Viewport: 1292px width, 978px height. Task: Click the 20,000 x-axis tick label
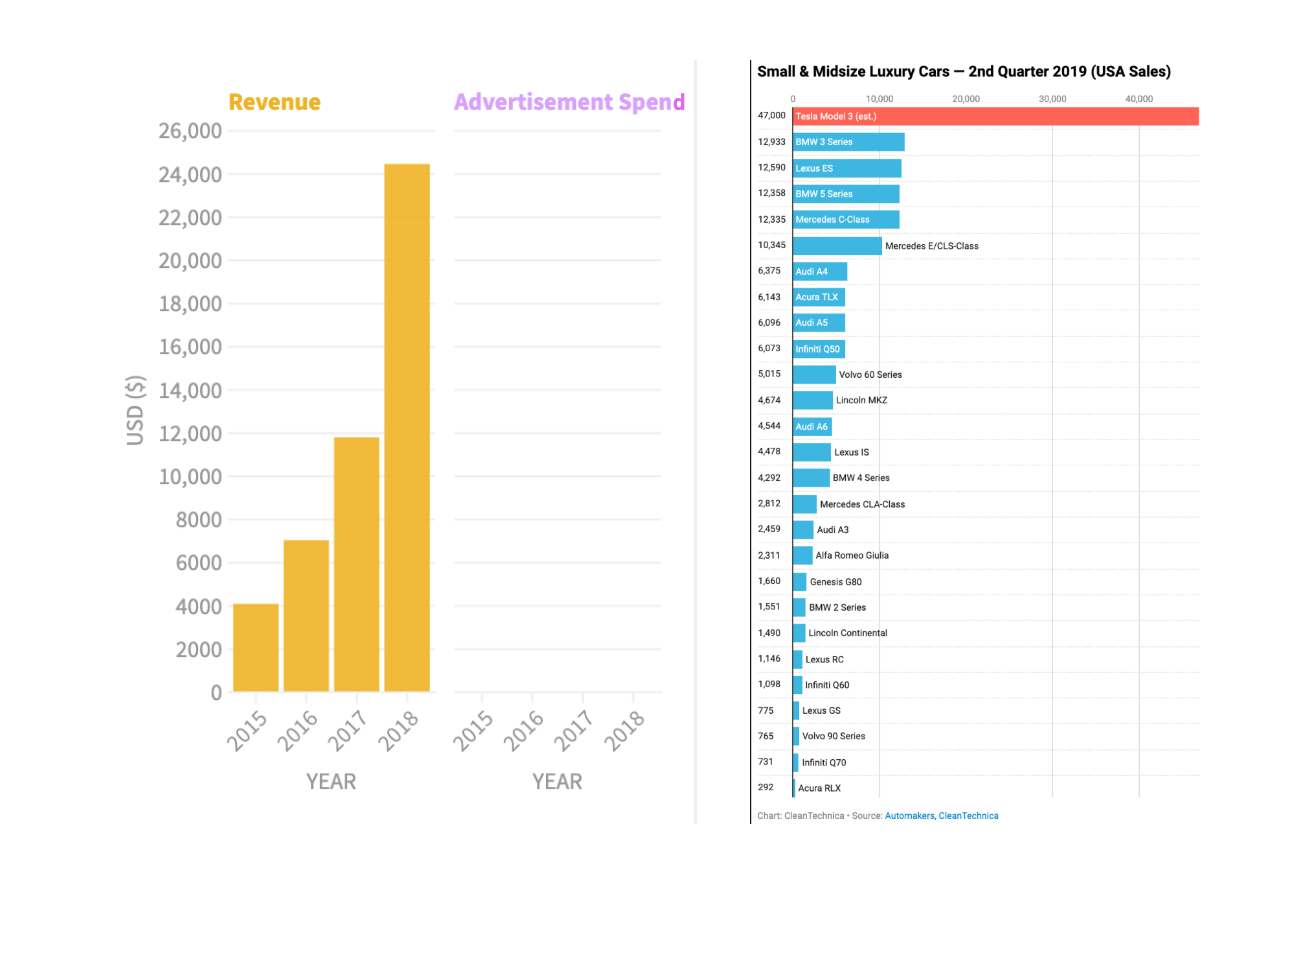966,99
